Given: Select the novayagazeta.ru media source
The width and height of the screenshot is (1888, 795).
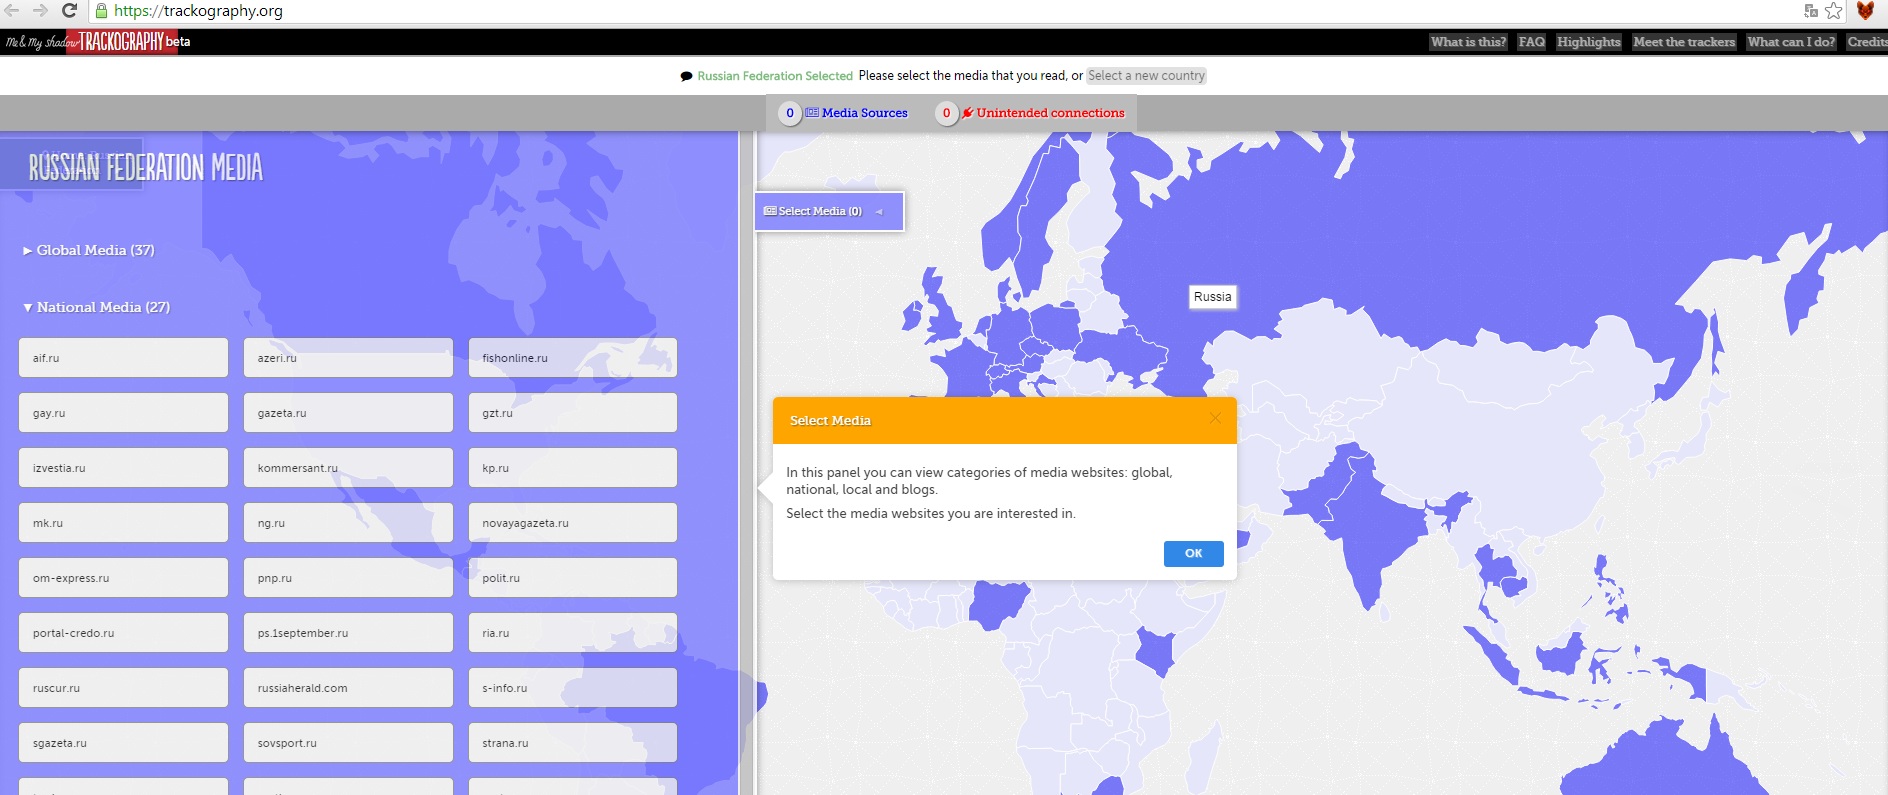Looking at the screenshot, I should 573,523.
